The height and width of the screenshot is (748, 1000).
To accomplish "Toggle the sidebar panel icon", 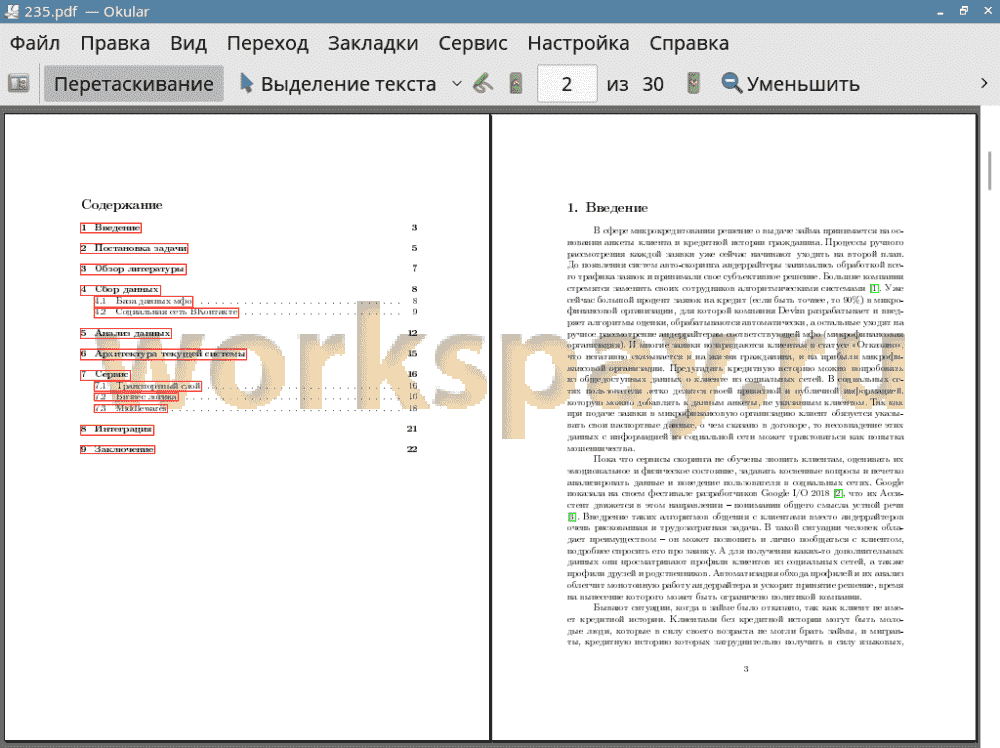I will point(18,84).
